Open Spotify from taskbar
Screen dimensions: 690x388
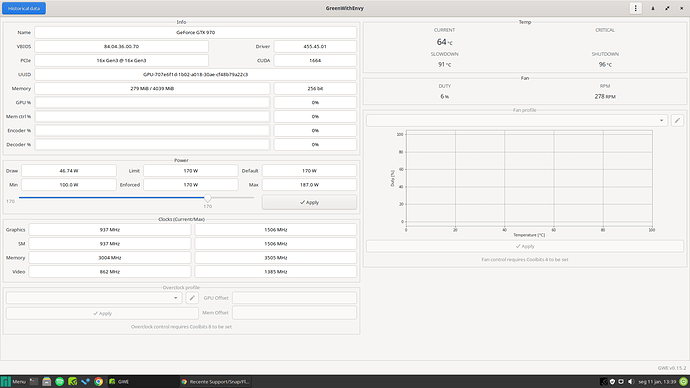tap(59, 381)
